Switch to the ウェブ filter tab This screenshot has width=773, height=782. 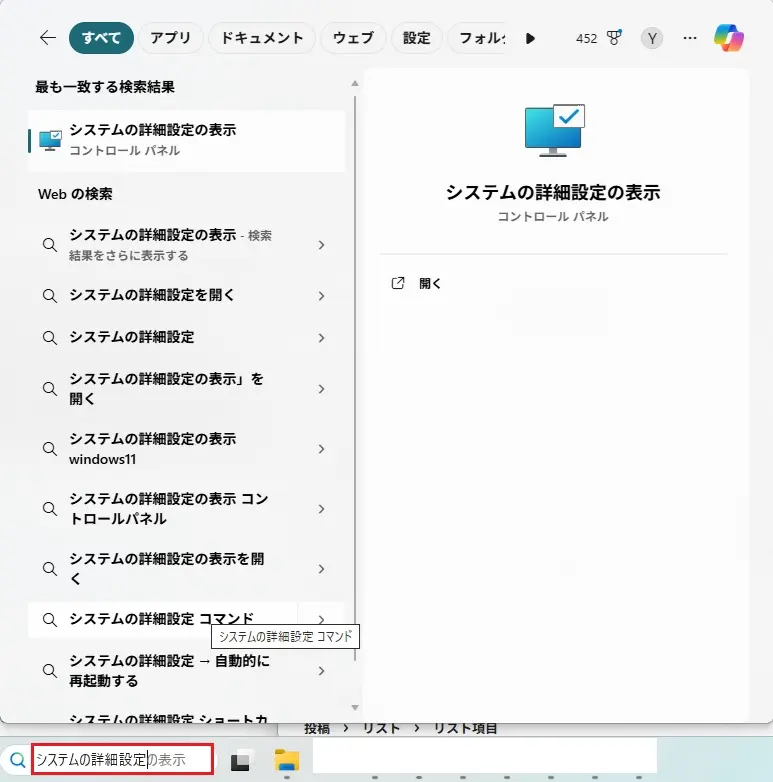point(353,38)
